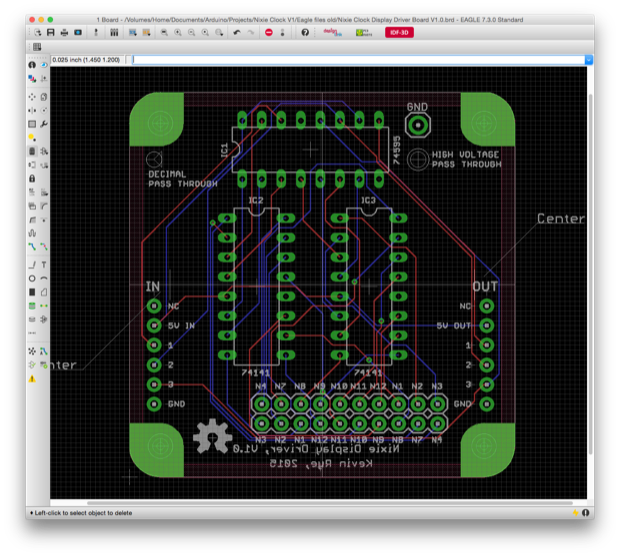Screen dimensions: 620x556
Task: Click the Zoom to fit icon
Action: [x=164, y=32]
